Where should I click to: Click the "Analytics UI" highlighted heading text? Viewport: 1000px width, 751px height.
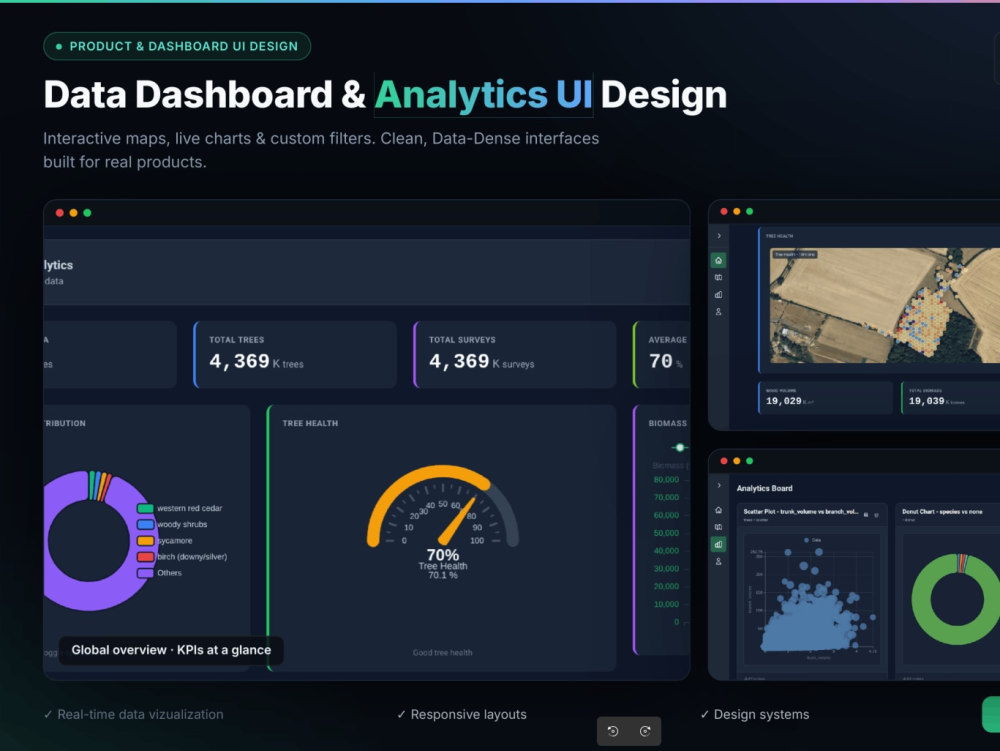483,95
